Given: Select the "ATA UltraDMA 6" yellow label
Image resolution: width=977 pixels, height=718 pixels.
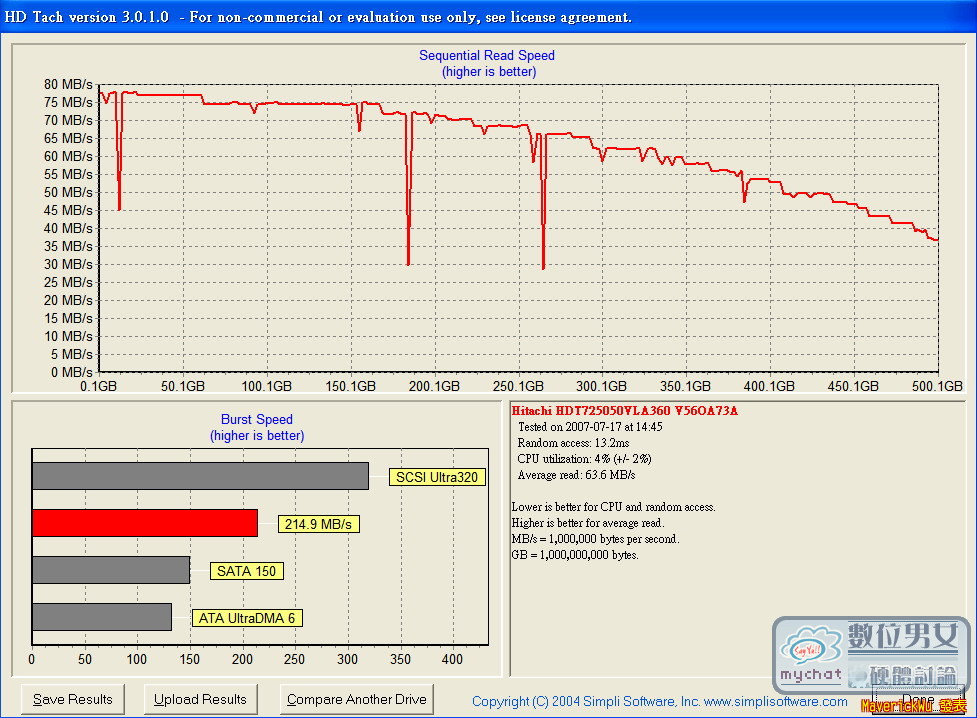Looking at the screenshot, I should tap(247, 618).
